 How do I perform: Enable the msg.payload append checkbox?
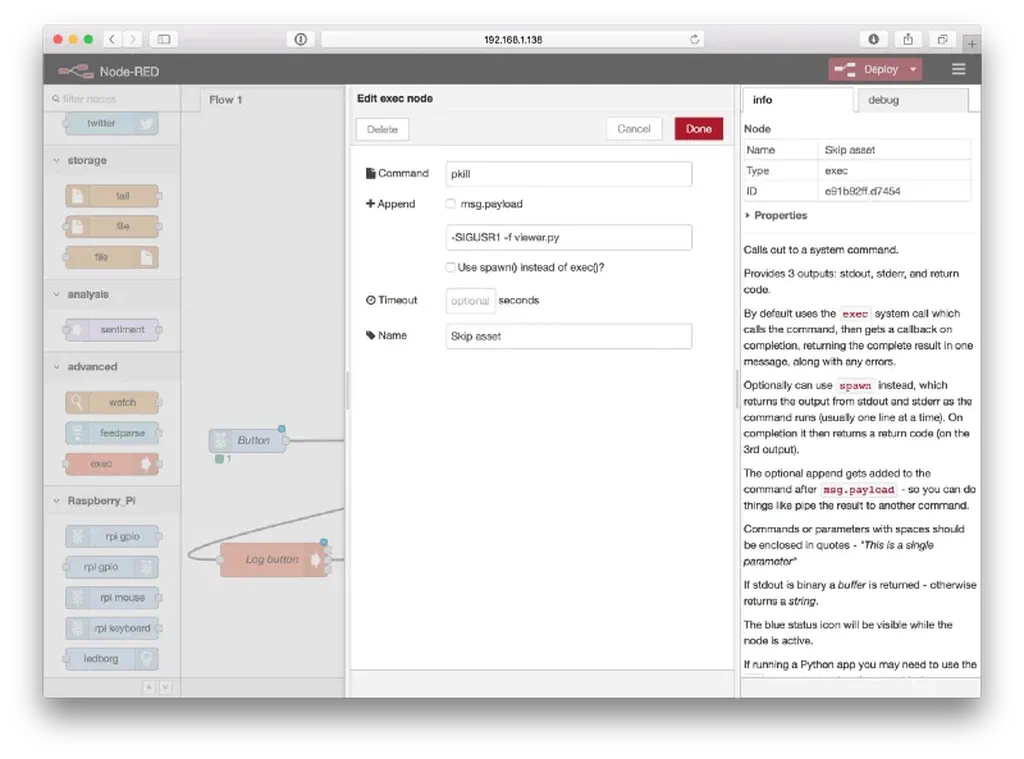[x=451, y=204]
